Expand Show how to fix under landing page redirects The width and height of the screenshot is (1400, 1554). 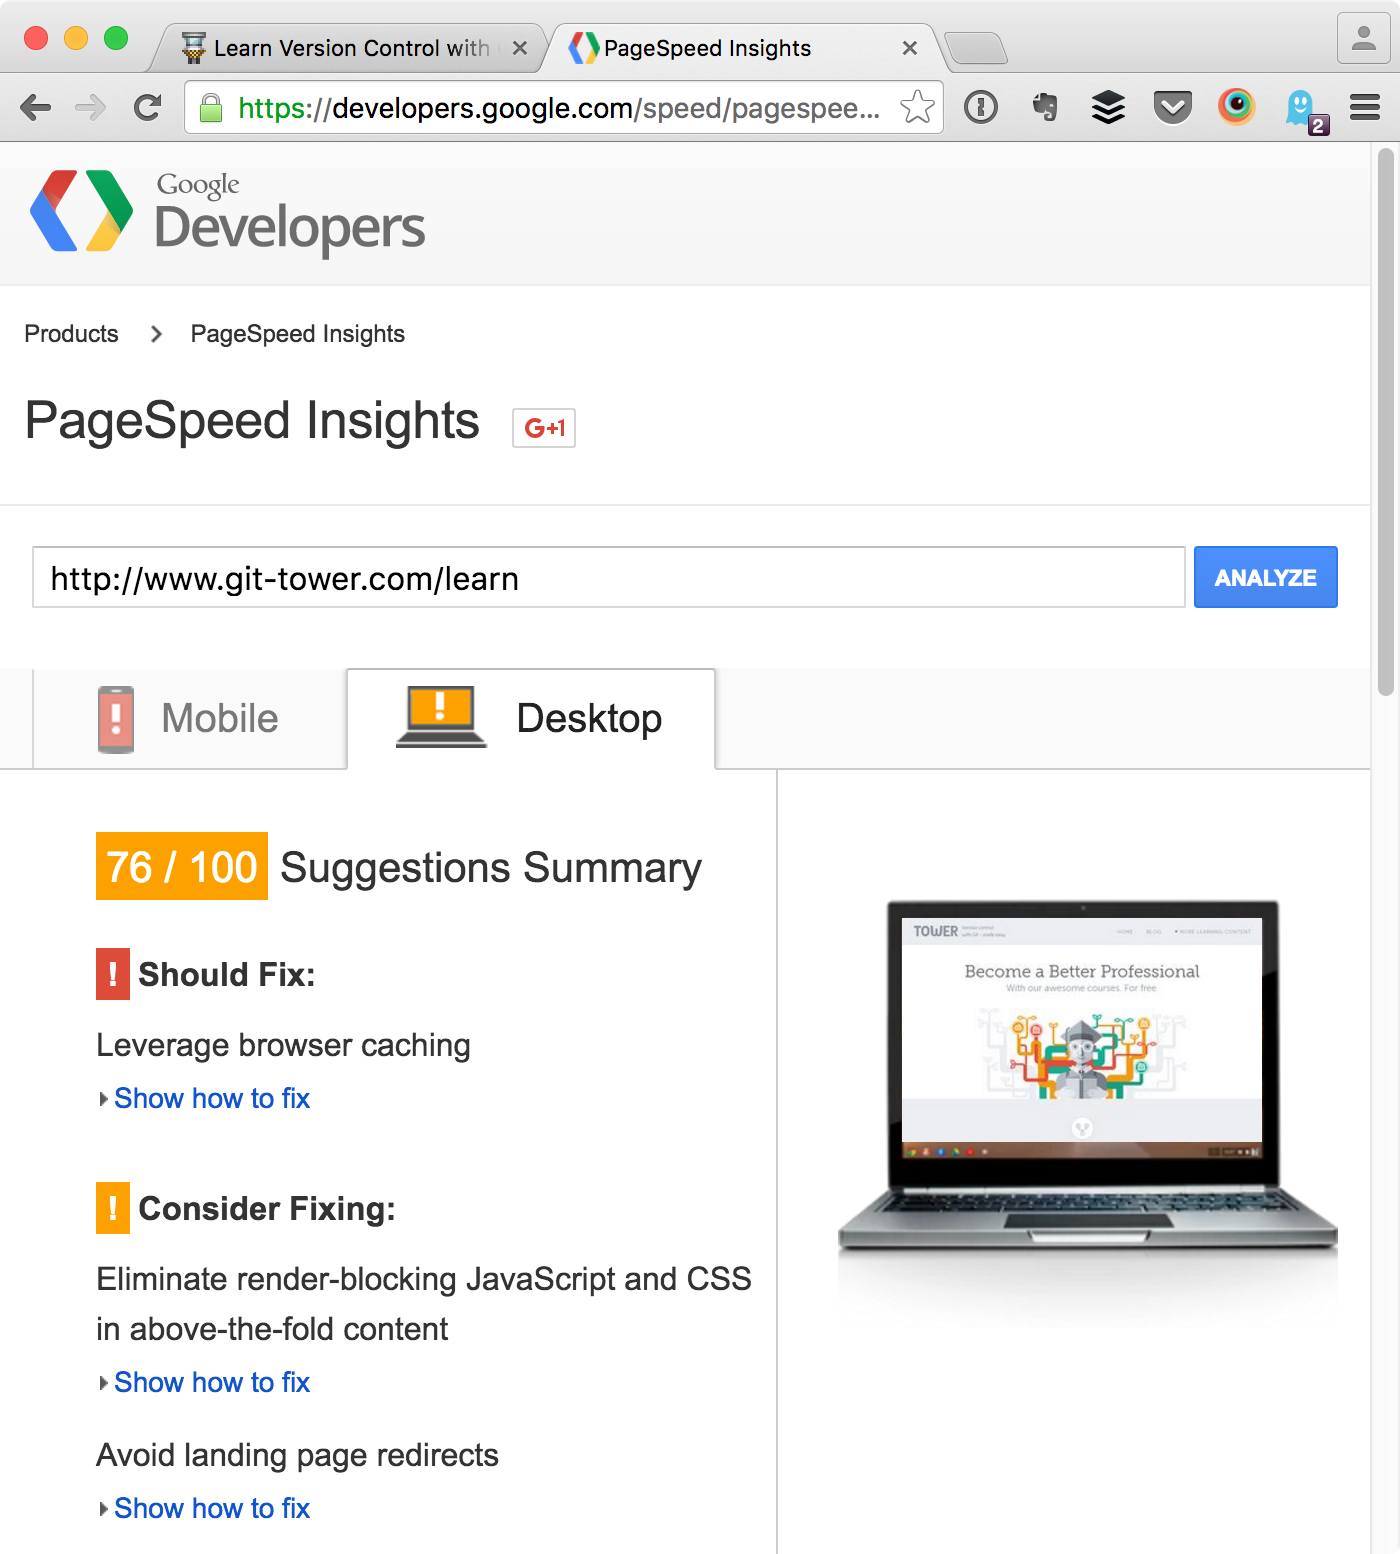[211, 1508]
